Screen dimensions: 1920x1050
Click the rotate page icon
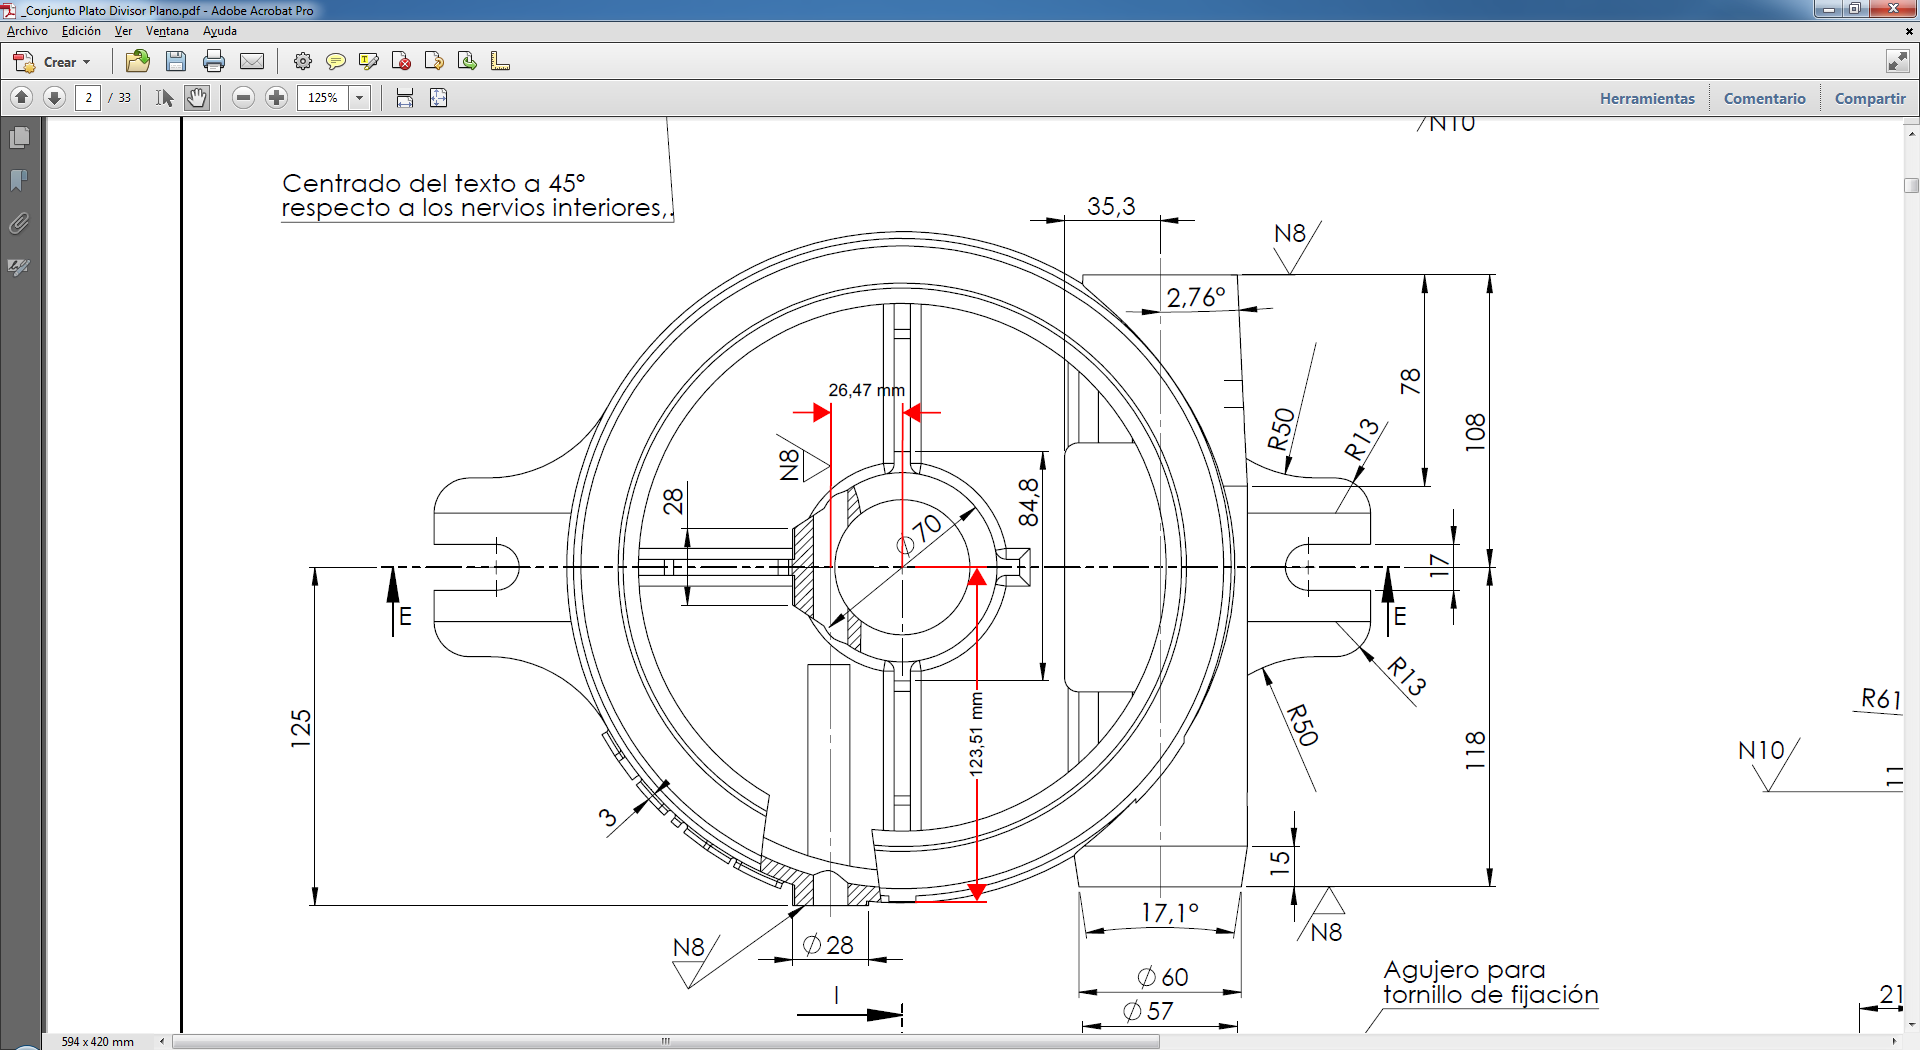434,62
